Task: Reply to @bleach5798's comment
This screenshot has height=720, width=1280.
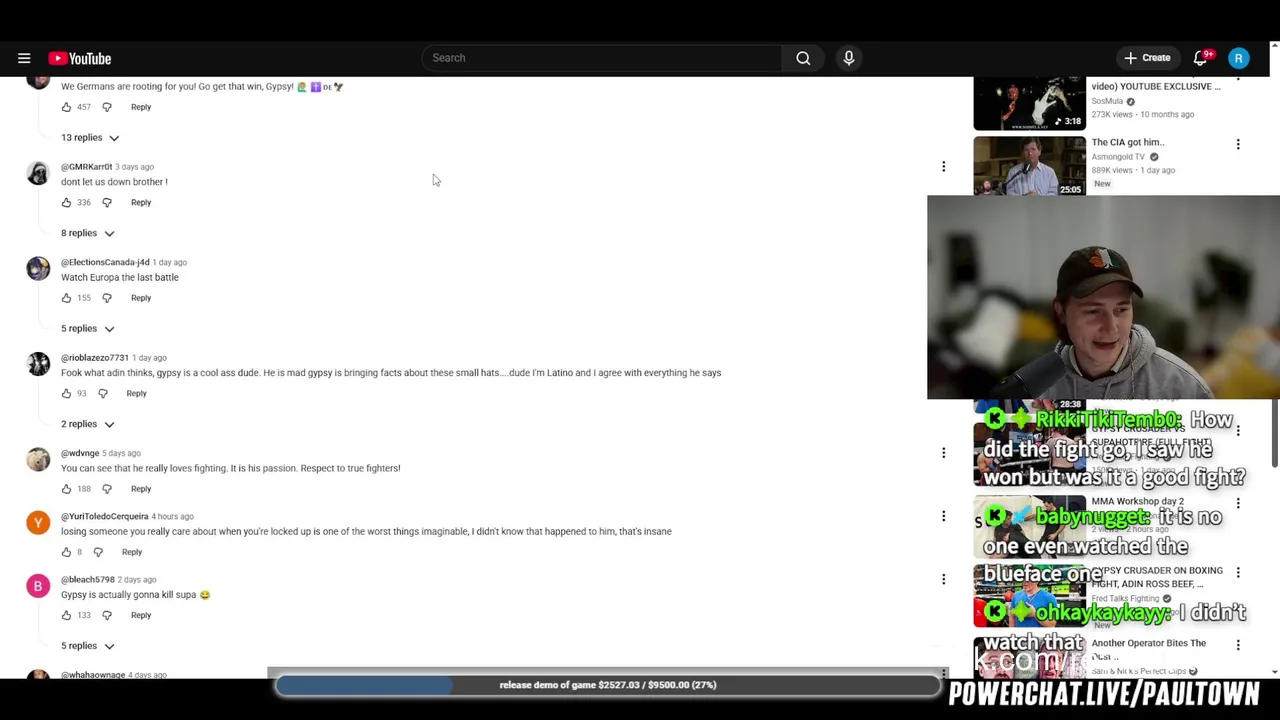Action: tap(141, 615)
